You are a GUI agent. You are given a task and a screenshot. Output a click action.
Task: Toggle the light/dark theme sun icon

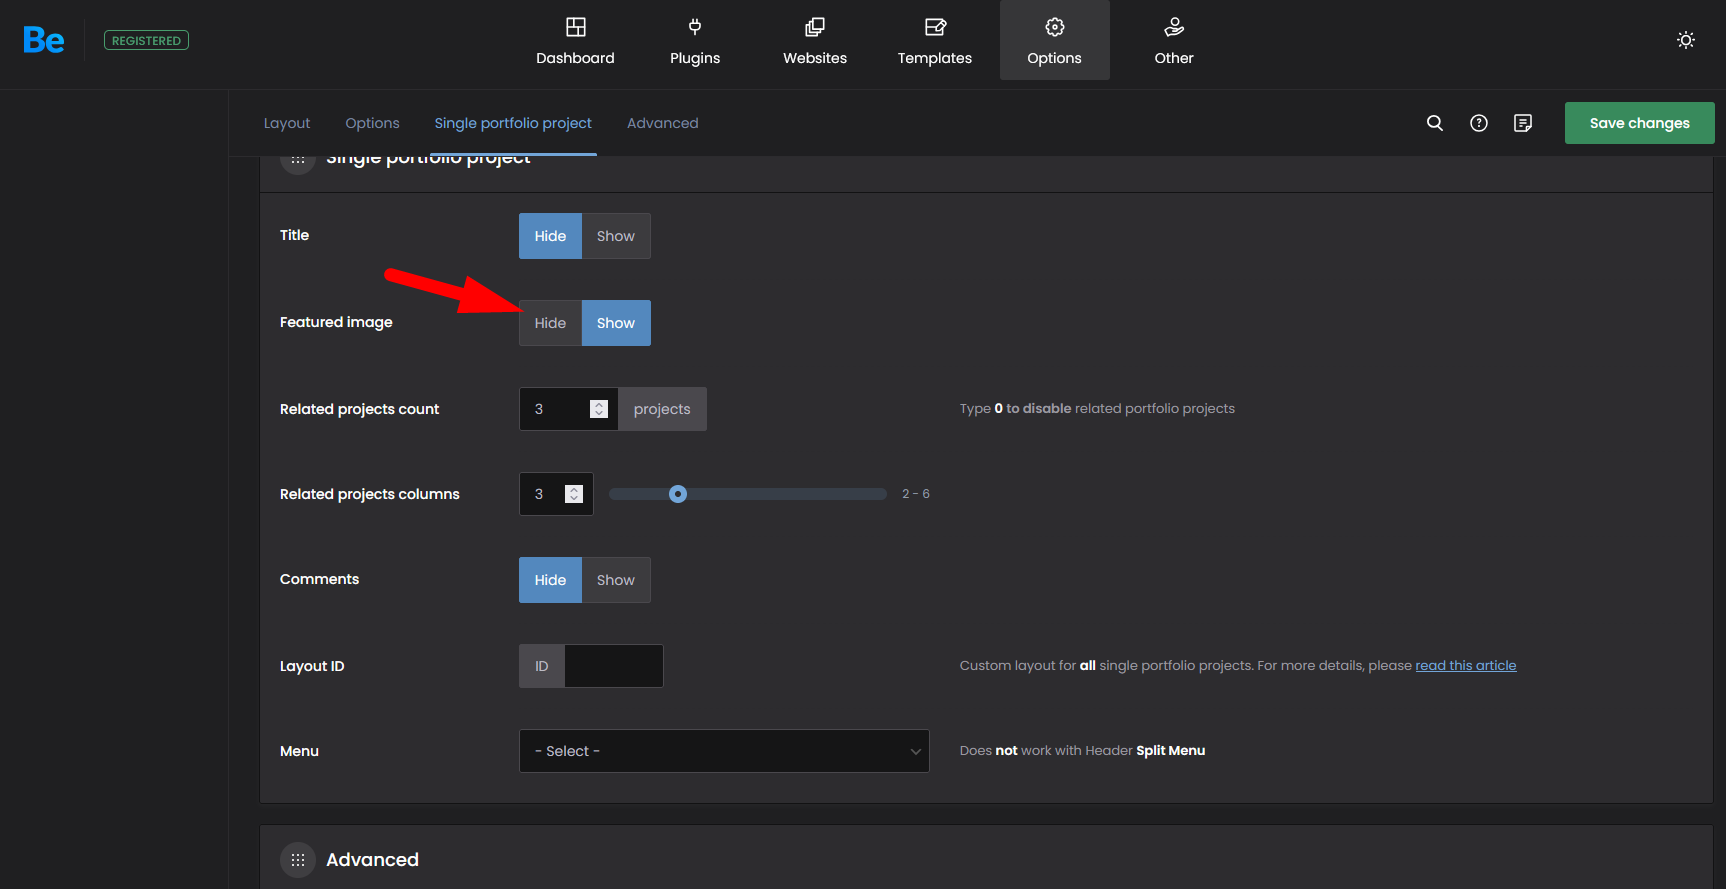(x=1686, y=40)
